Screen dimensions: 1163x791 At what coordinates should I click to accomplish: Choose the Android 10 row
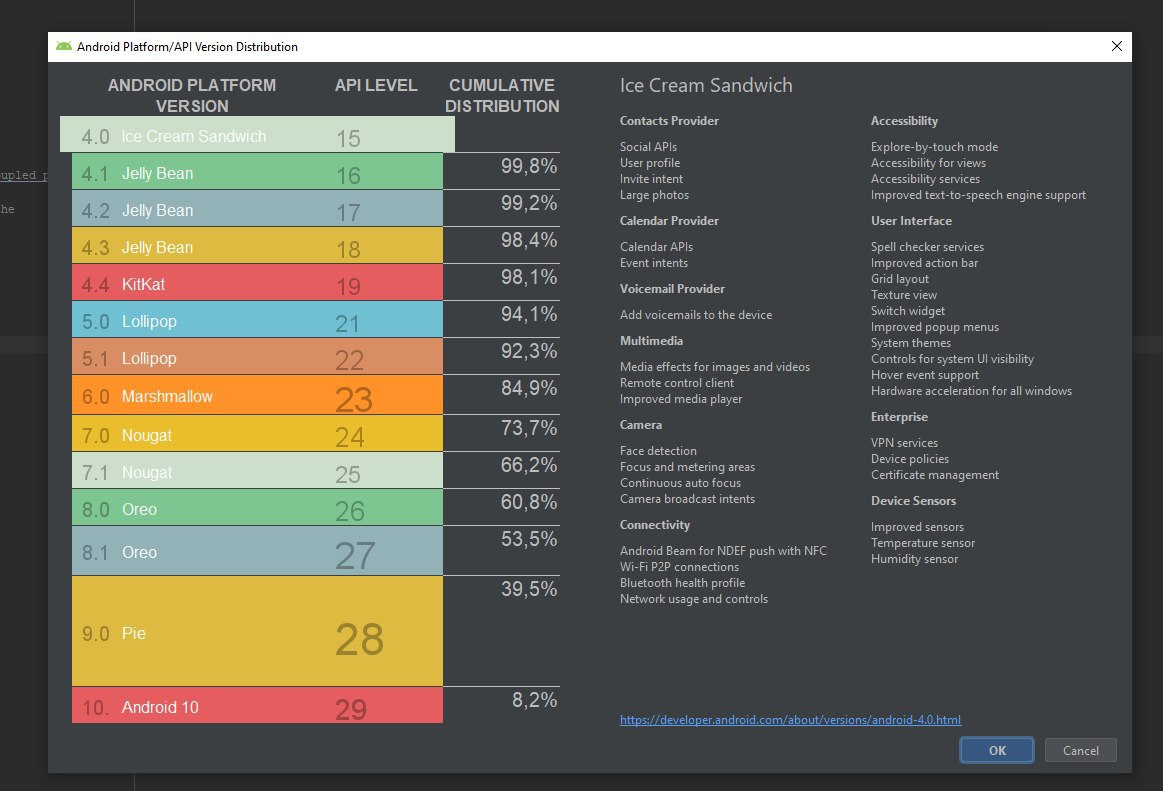click(x=257, y=706)
